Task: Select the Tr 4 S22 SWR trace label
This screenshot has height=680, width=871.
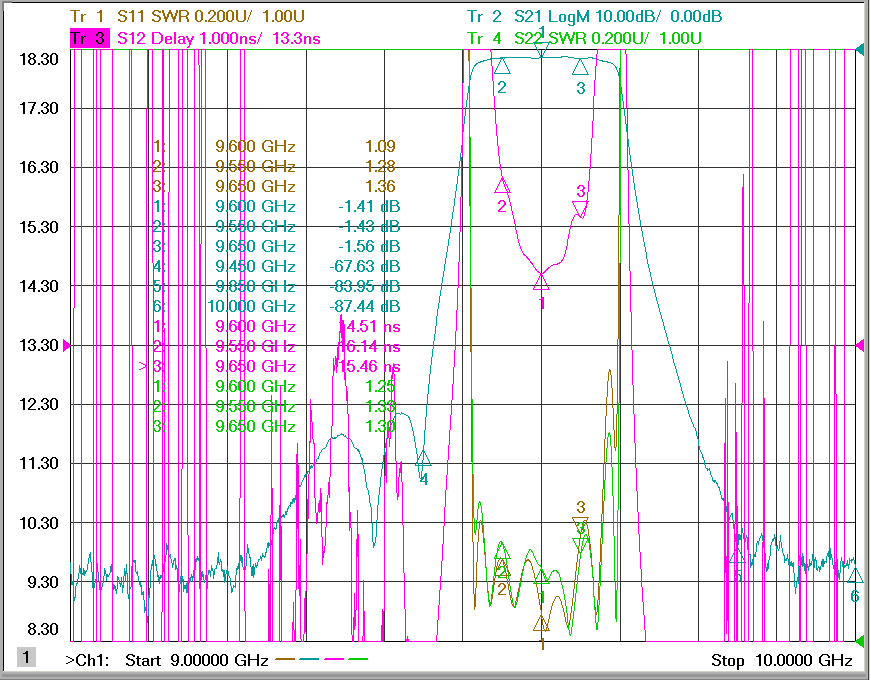Action: (x=584, y=38)
